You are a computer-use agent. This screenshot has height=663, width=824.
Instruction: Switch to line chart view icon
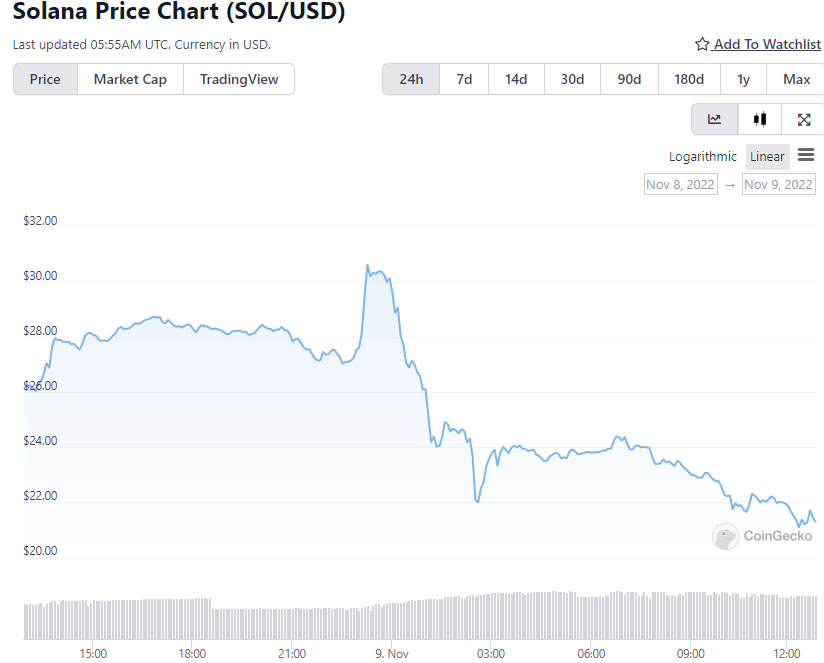tap(715, 120)
